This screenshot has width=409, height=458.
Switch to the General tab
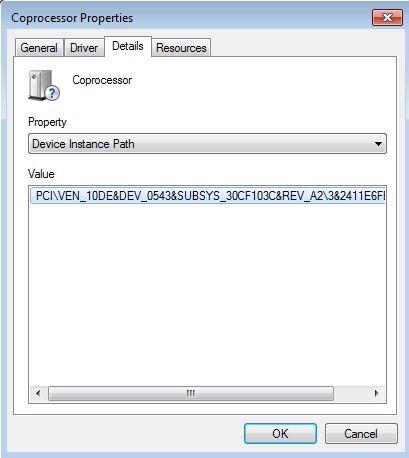39,48
